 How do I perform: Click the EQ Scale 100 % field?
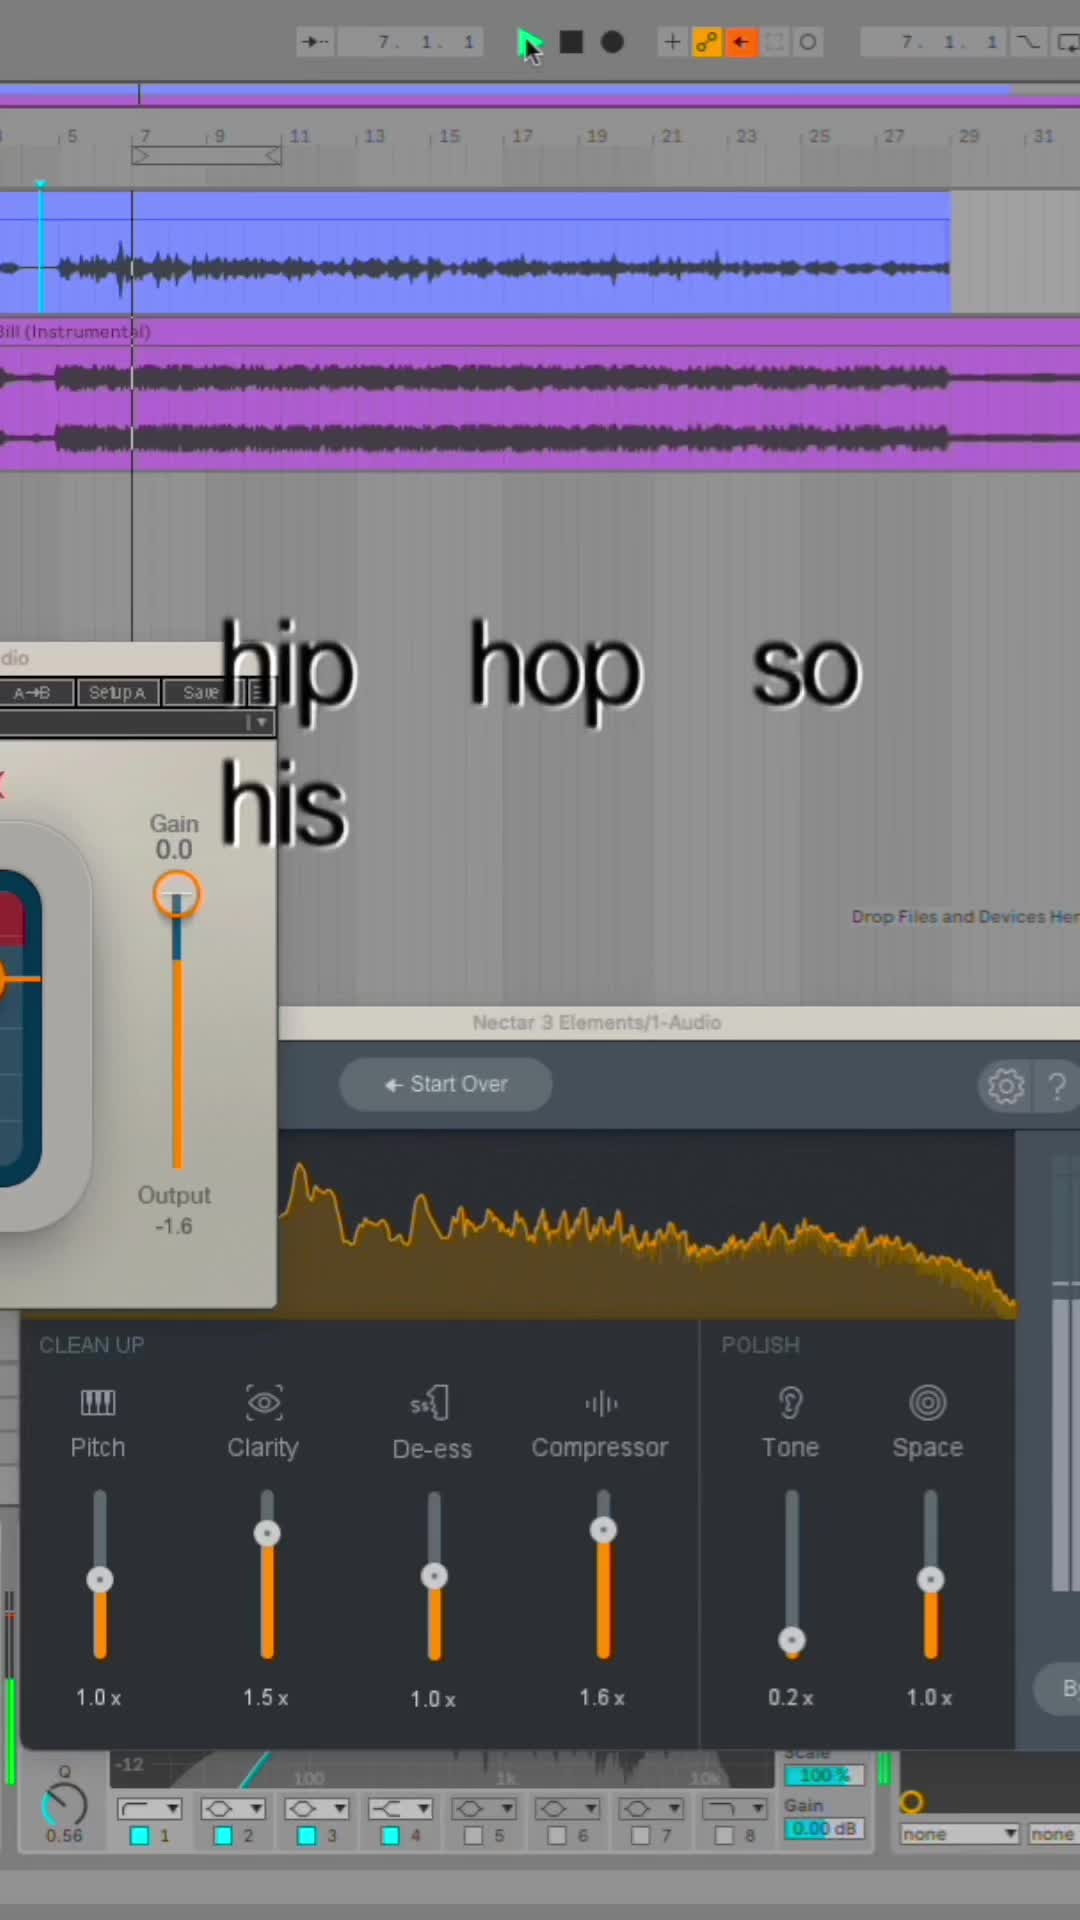(x=824, y=1775)
